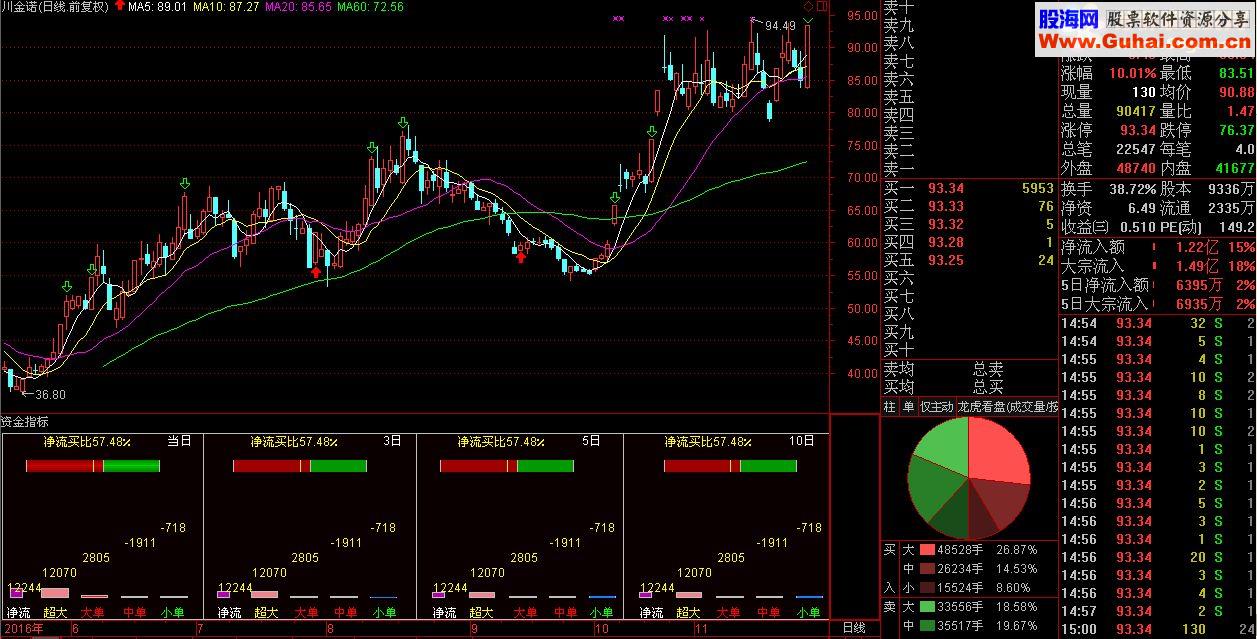Click the 5日净流入额 value 6395万

1200,285
